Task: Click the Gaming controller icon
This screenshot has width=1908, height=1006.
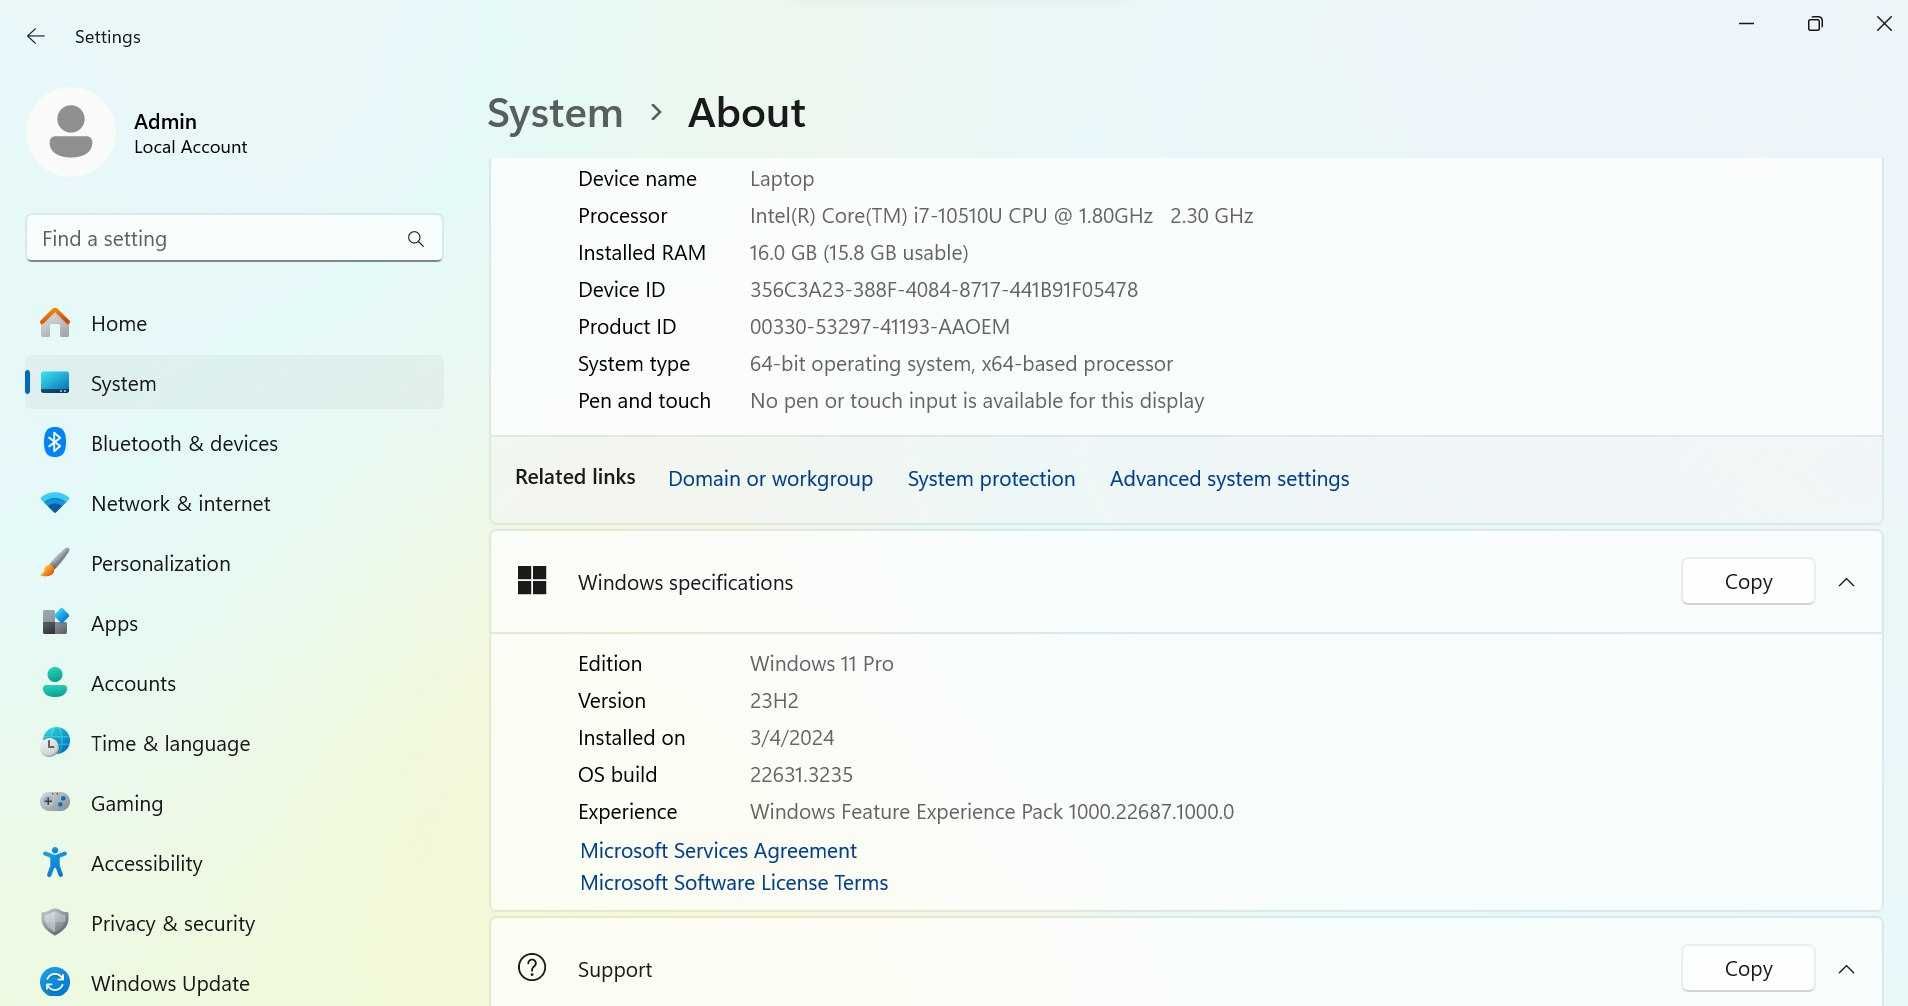Action: click(x=55, y=802)
